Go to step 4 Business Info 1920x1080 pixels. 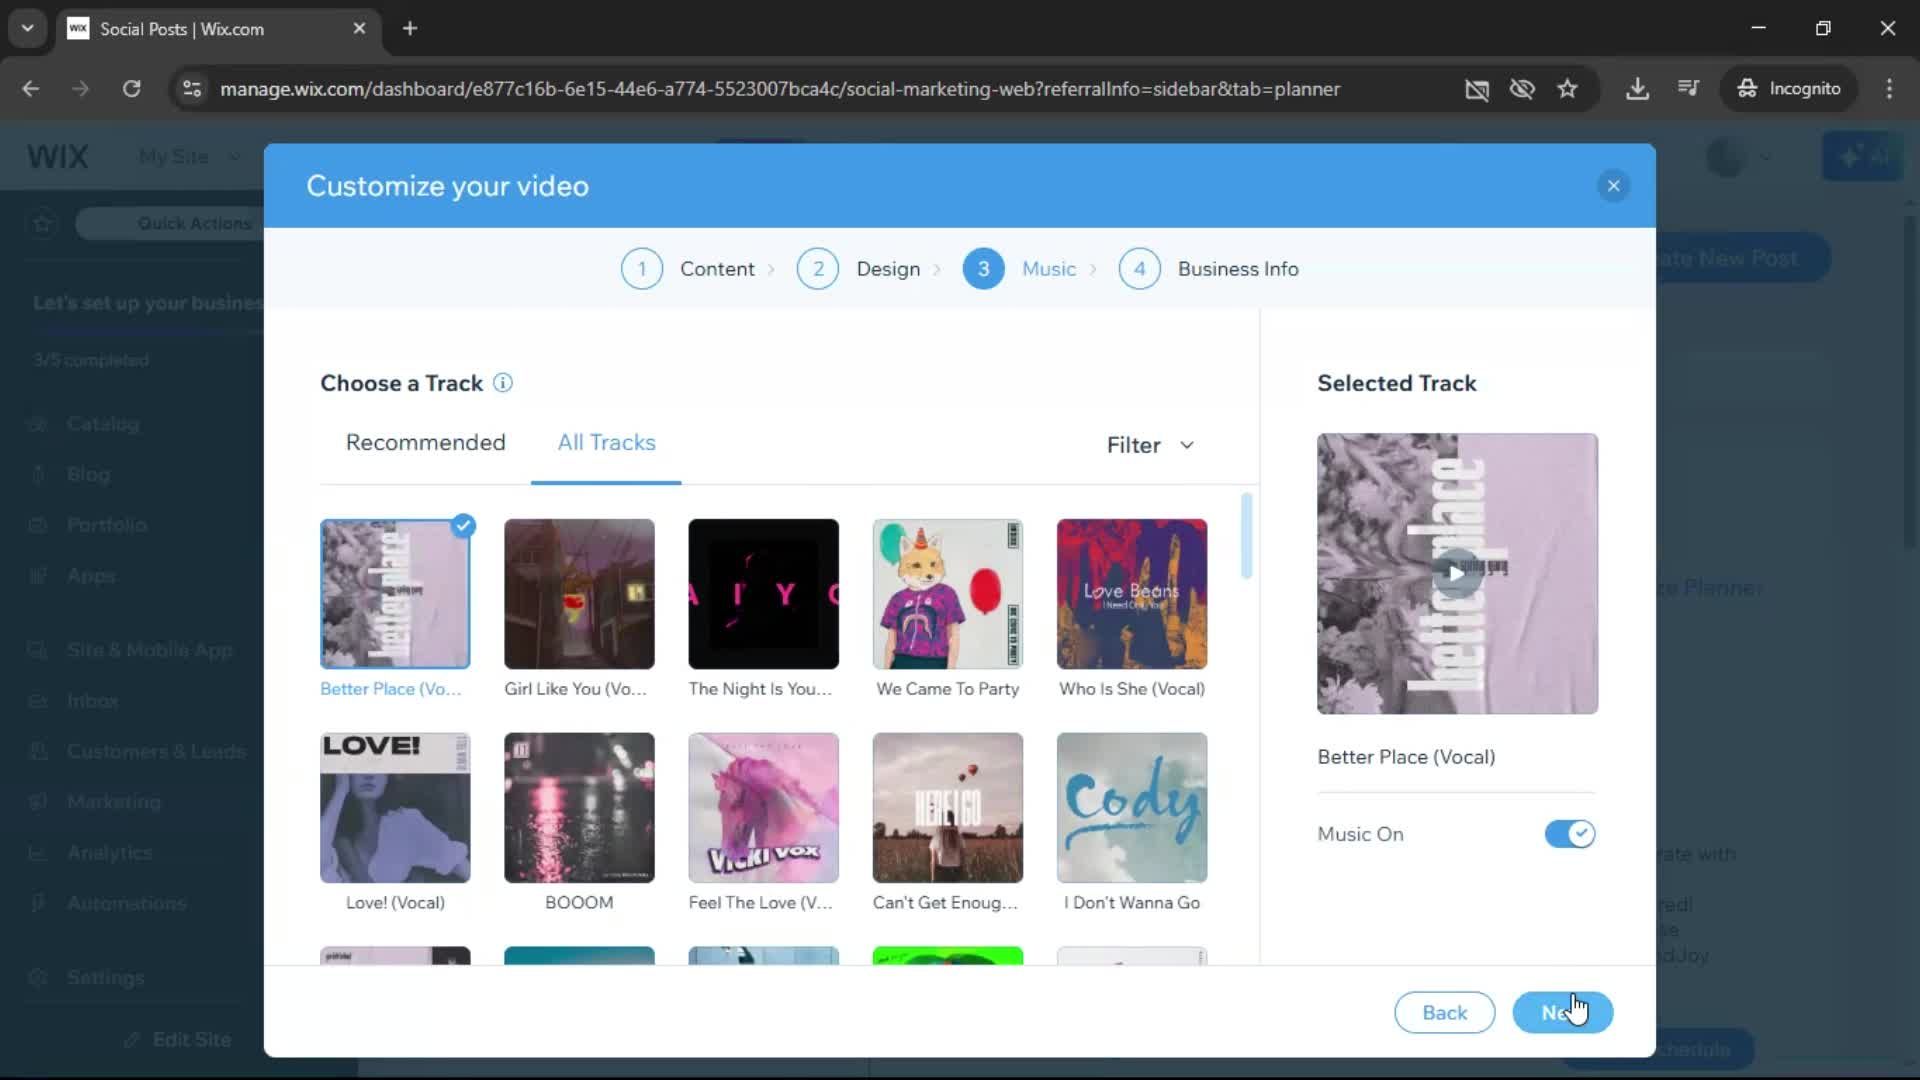click(1209, 269)
